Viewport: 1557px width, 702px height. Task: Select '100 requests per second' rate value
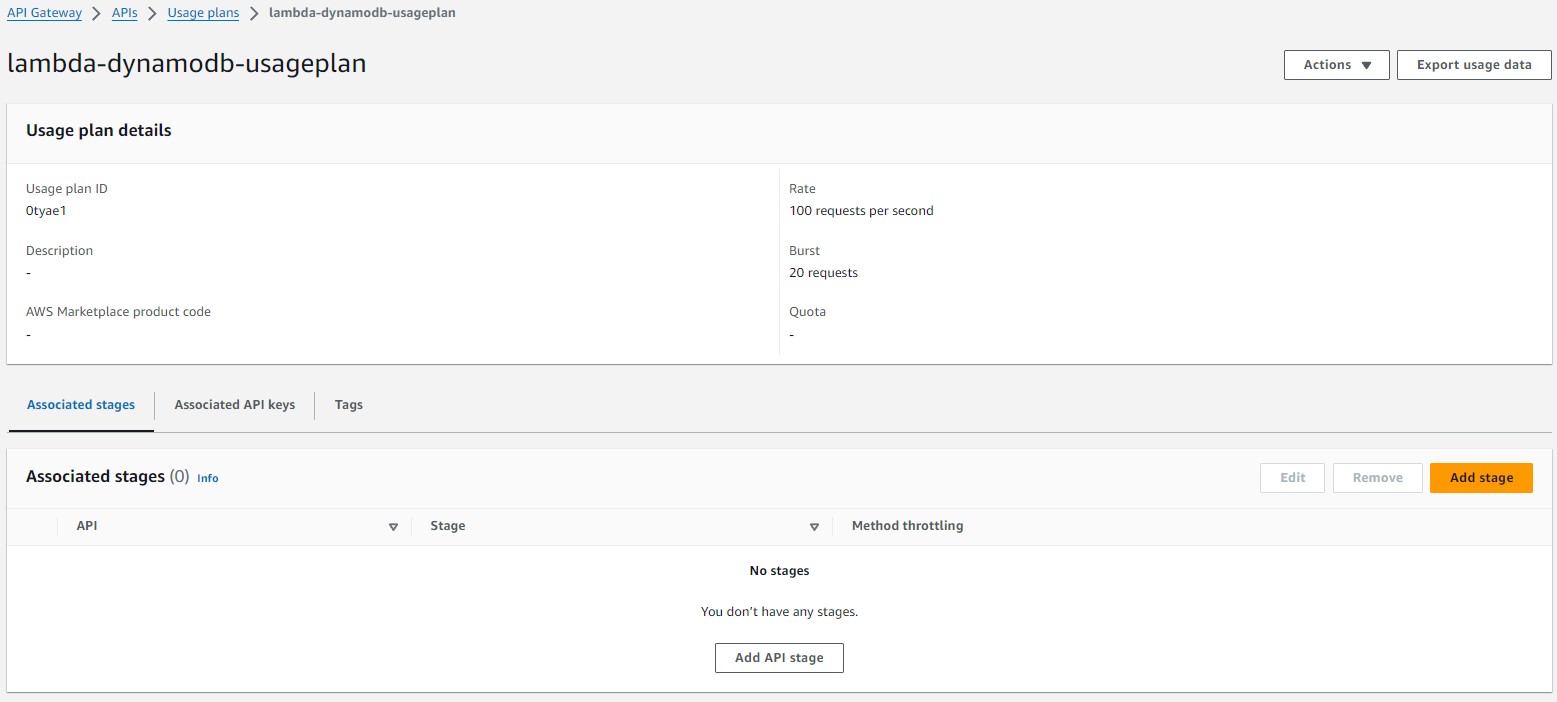click(x=861, y=211)
